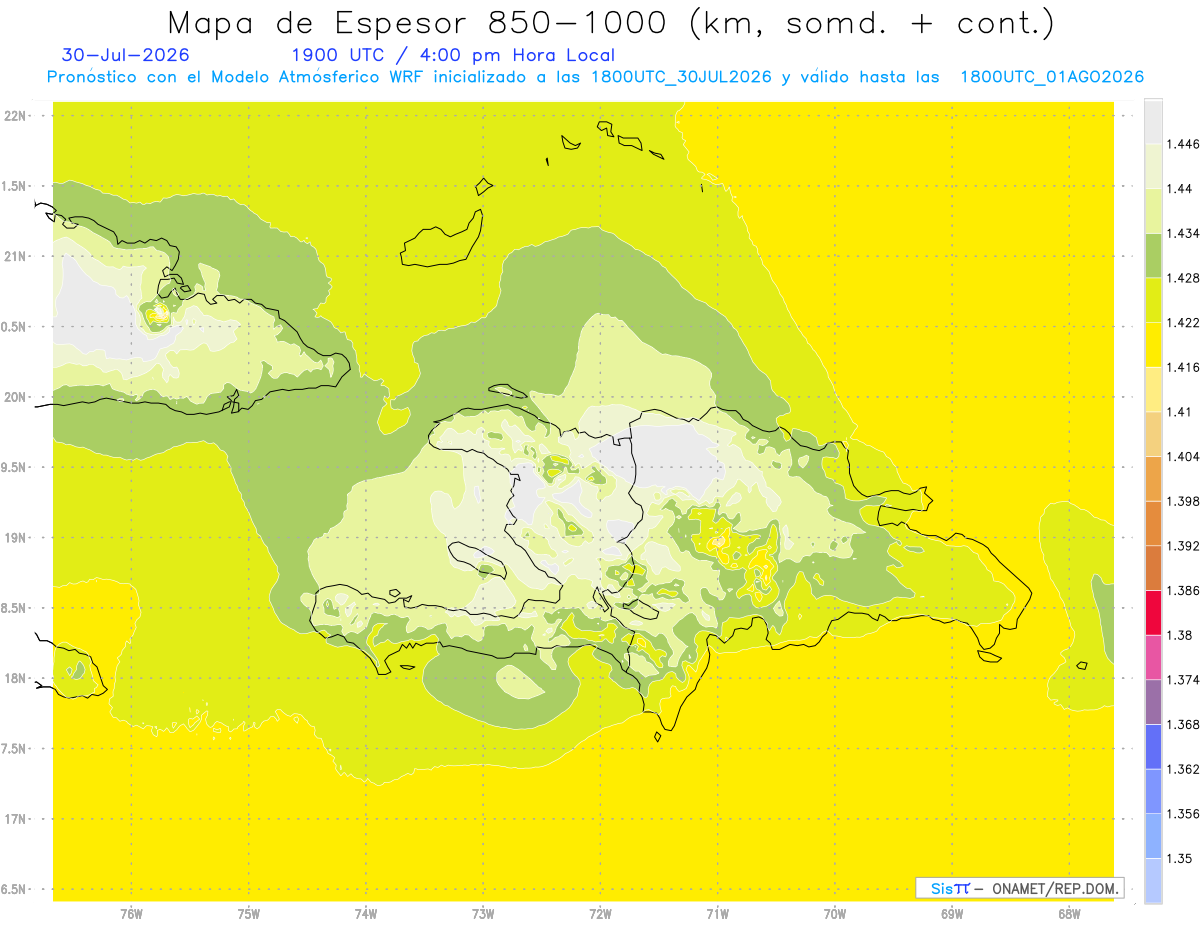Screen dimensions: 1200x927
Task: Click the time text '1900 UTC / 4:00 pm Hora Local'
Action: pos(453,56)
